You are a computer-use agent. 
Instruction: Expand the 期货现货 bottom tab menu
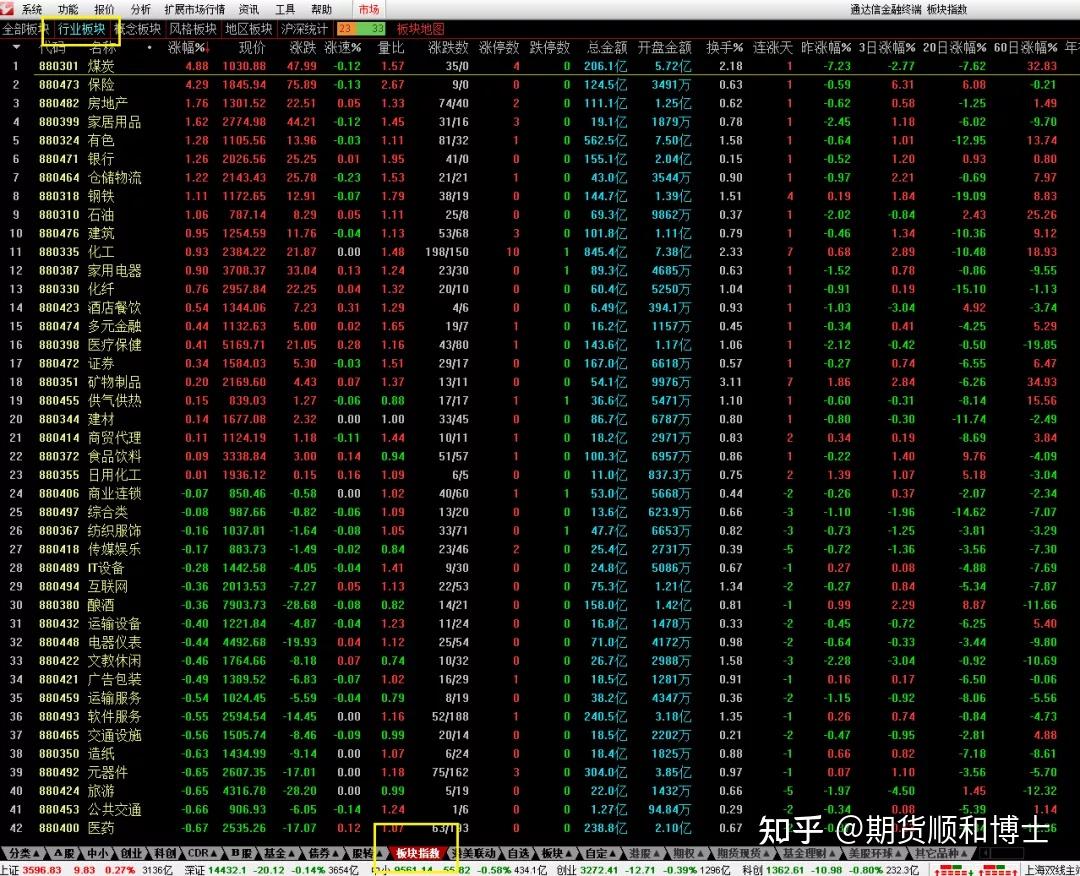(742, 853)
